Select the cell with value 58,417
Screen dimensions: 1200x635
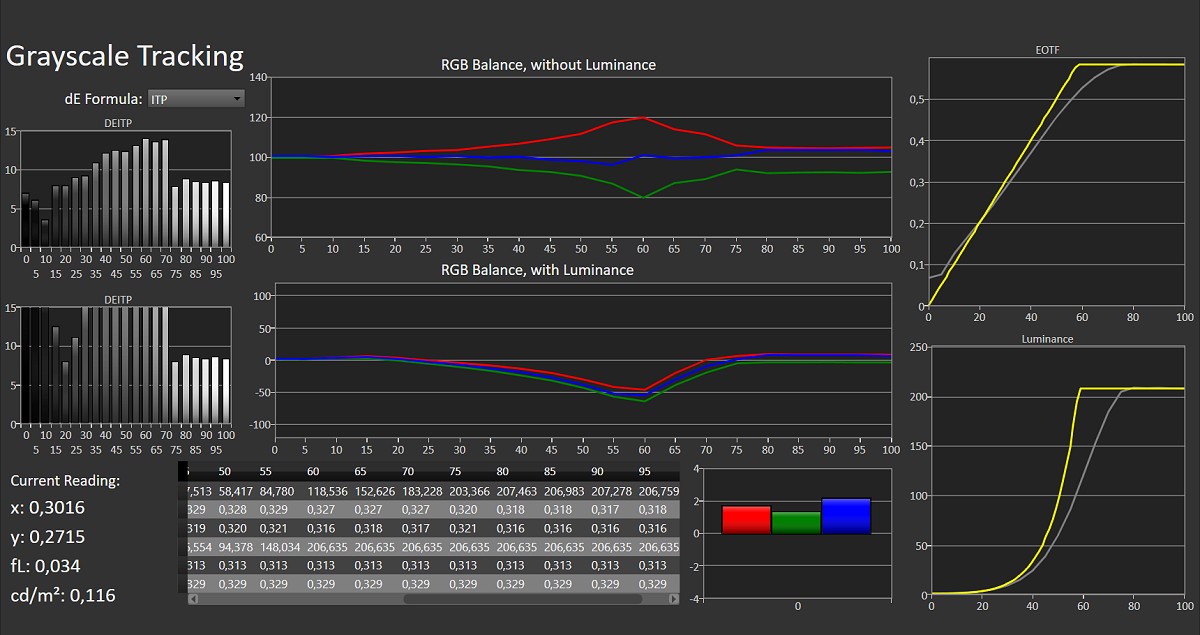click(x=235, y=490)
